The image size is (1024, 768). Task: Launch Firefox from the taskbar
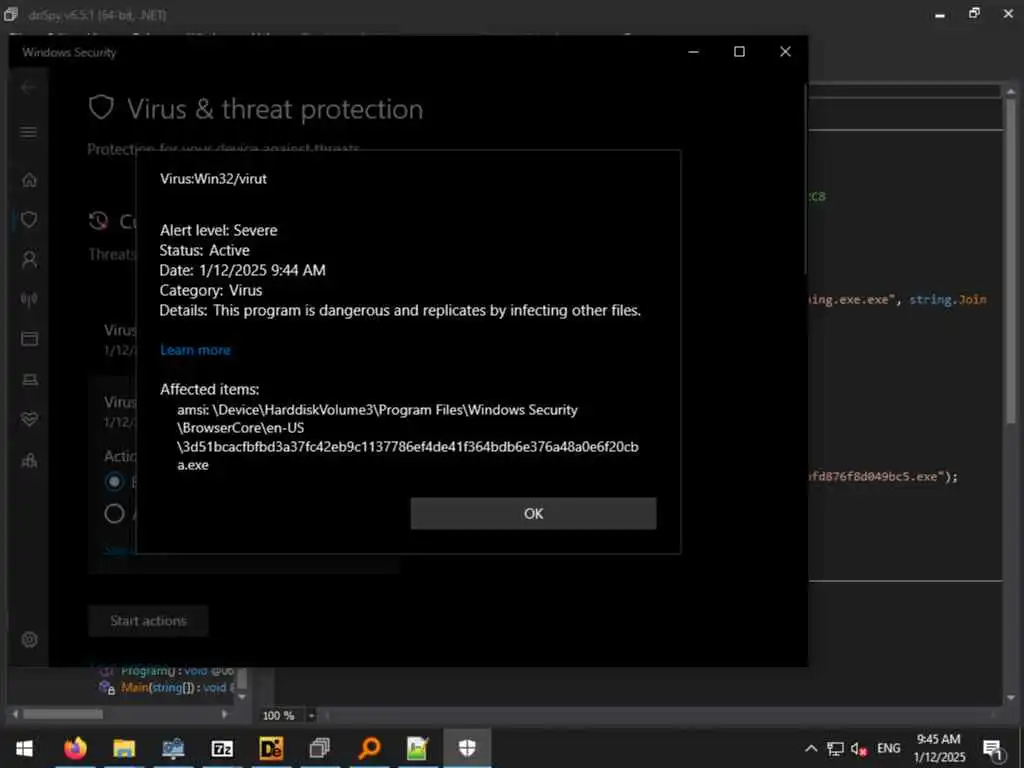75,748
